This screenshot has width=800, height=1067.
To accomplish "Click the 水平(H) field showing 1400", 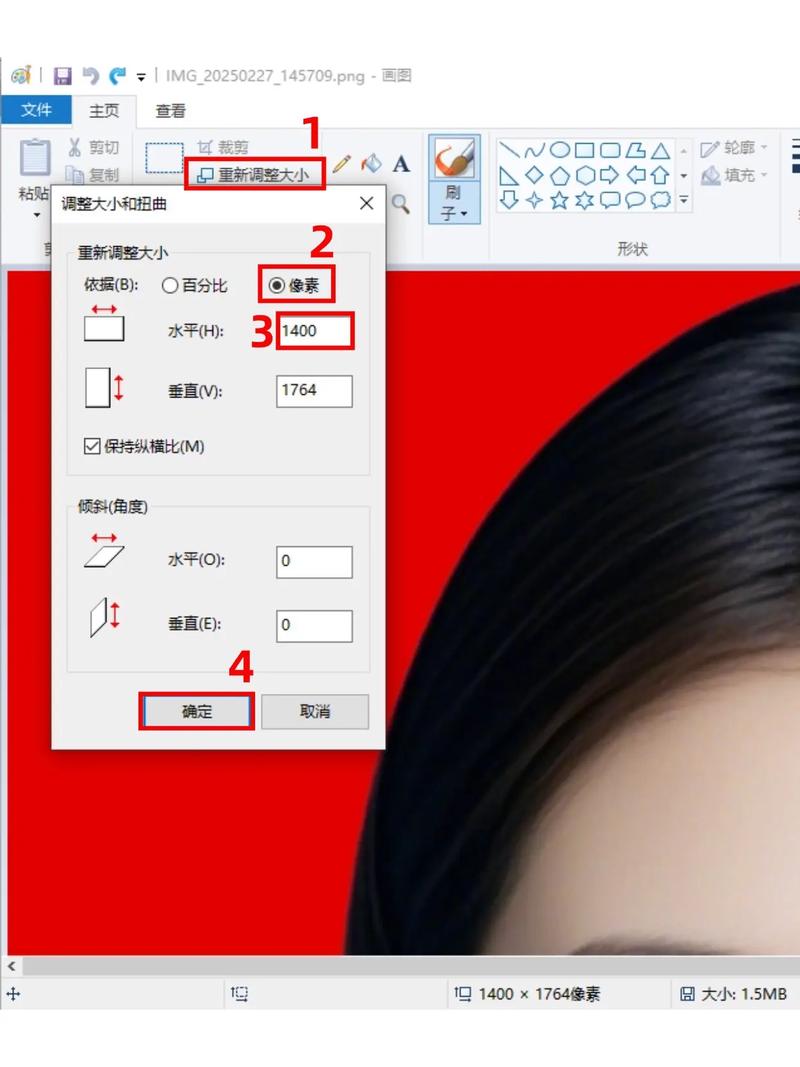I will click(314, 331).
